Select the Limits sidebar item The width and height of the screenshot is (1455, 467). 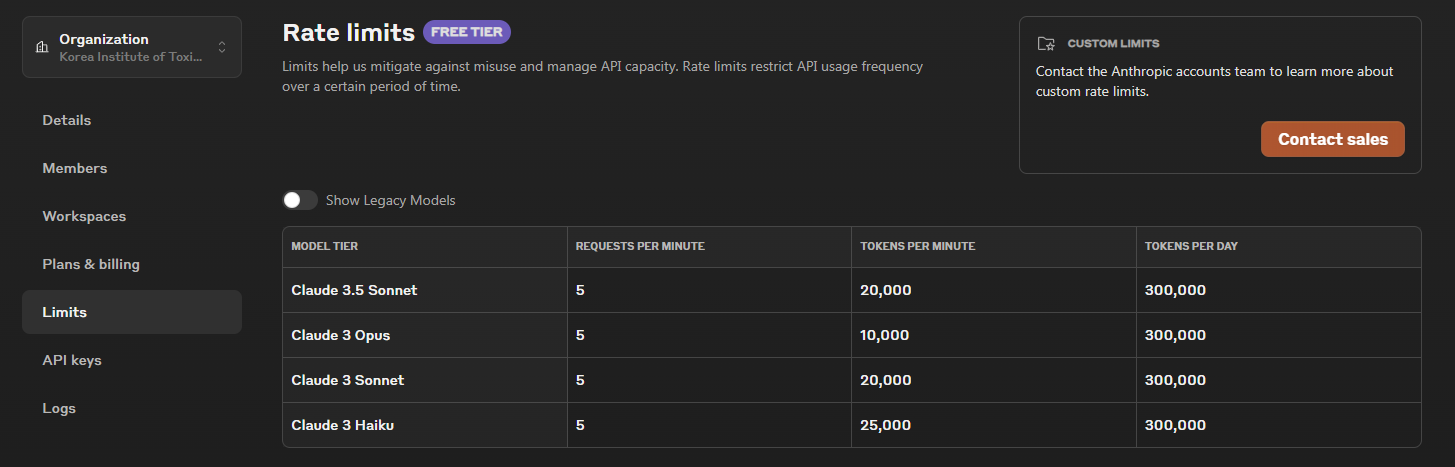65,312
